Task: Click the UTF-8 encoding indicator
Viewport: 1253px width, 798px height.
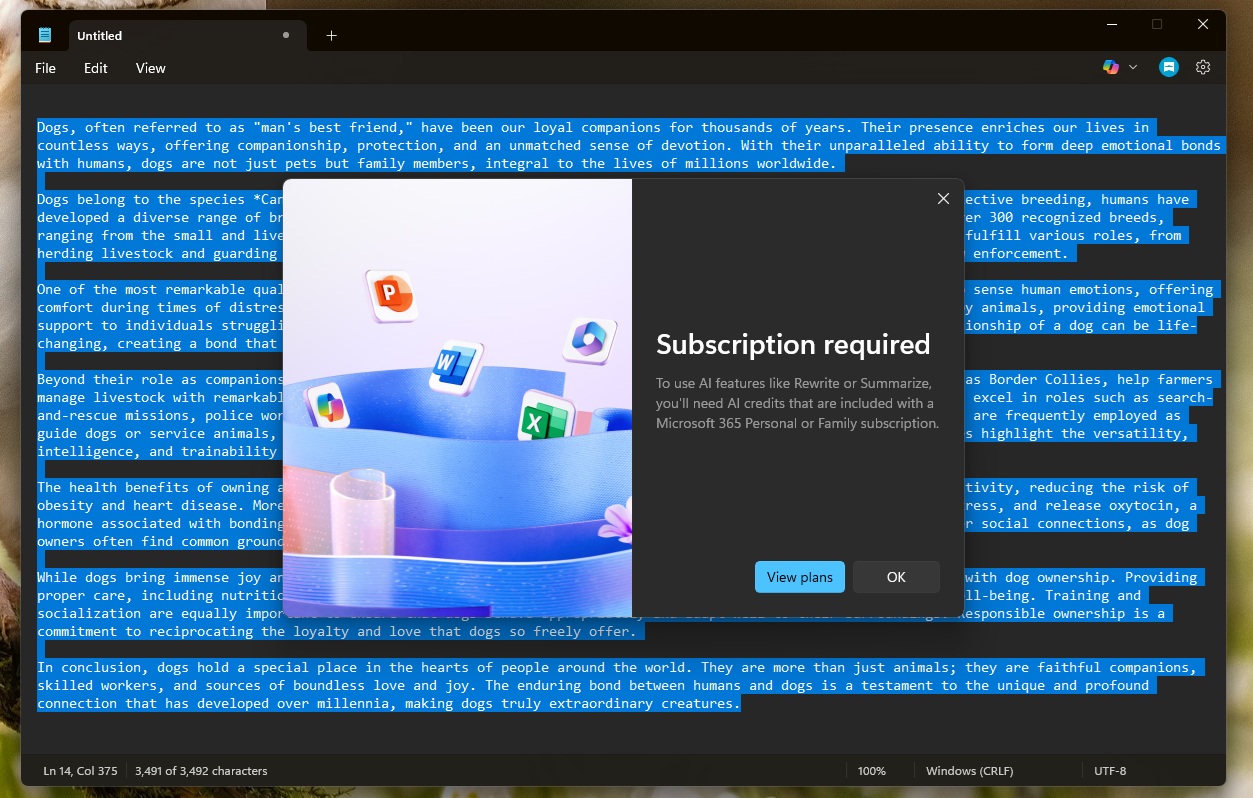Action: point(1110,770)
